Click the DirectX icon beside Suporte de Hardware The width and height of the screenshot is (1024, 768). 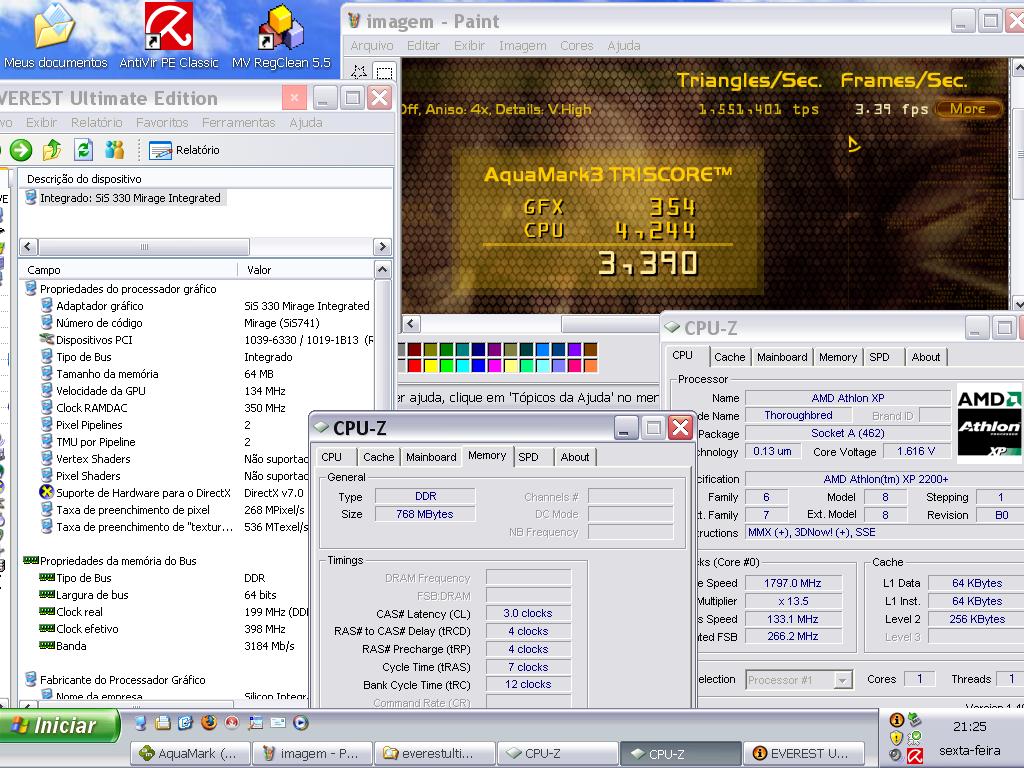point(46,492)
